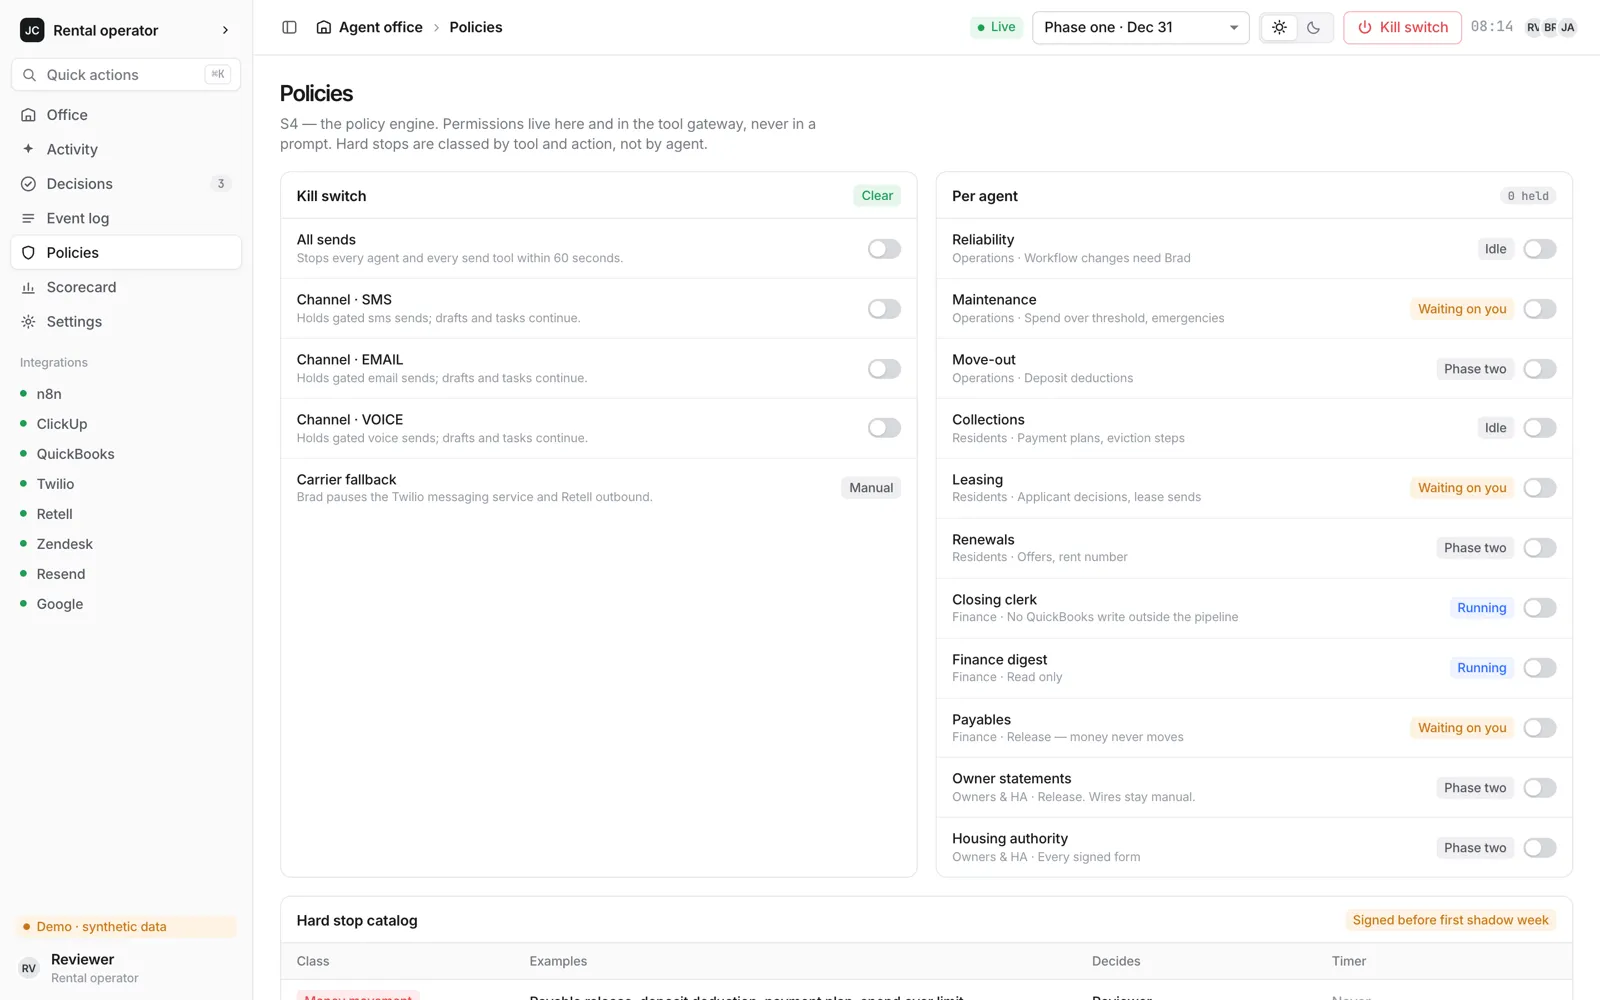The height and width of the screenshot is (1000, 1600).
Task: Toggle Channel EMAIL hold switch
Action: coord(884,369)
